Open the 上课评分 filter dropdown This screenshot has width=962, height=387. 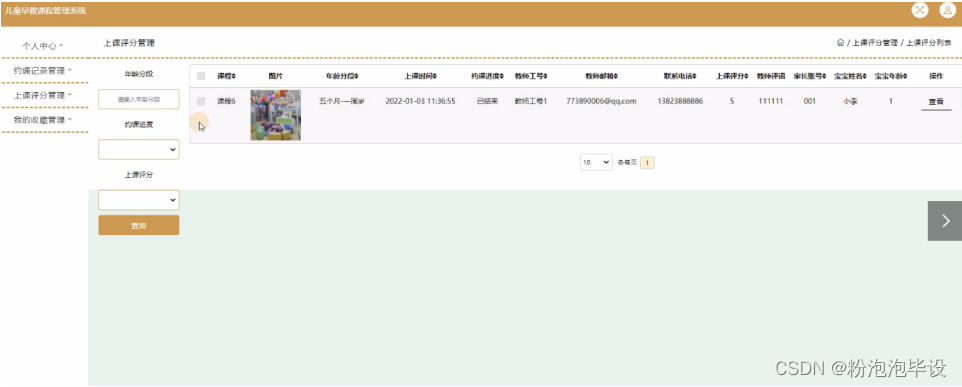(139, 199)
